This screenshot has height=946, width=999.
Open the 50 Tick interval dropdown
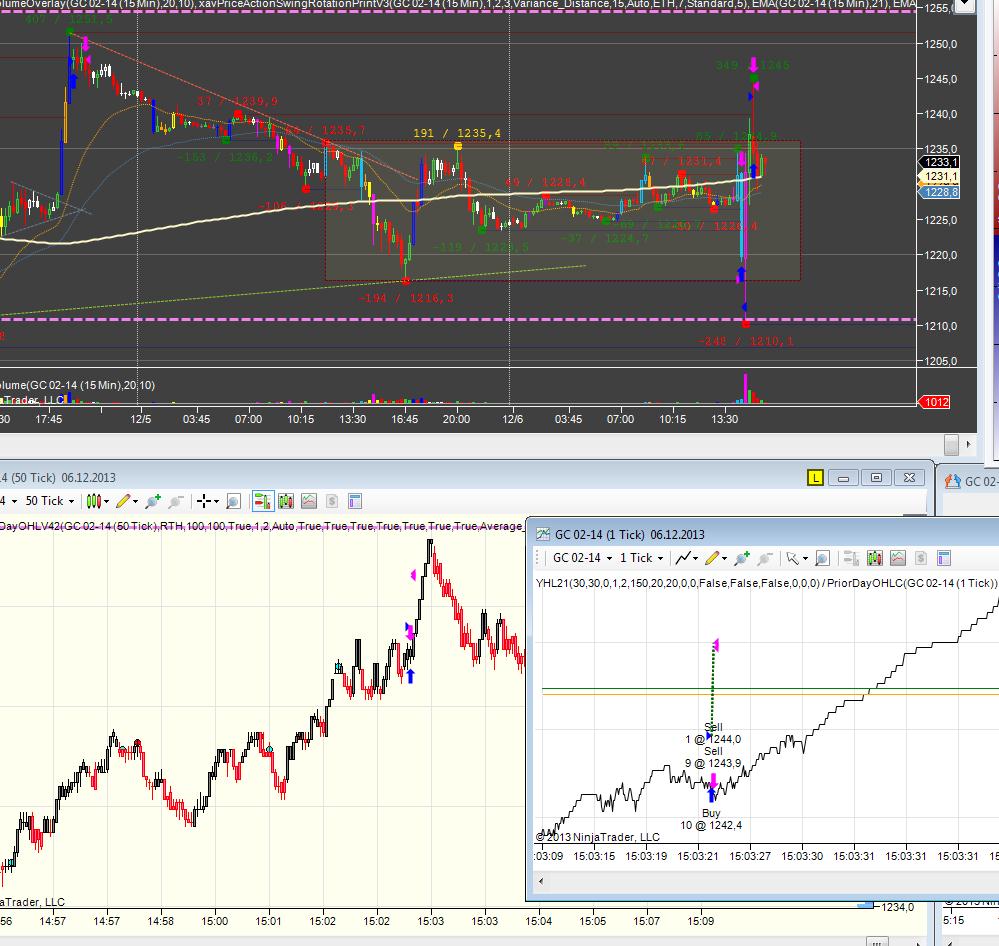(x=50, y=501)
